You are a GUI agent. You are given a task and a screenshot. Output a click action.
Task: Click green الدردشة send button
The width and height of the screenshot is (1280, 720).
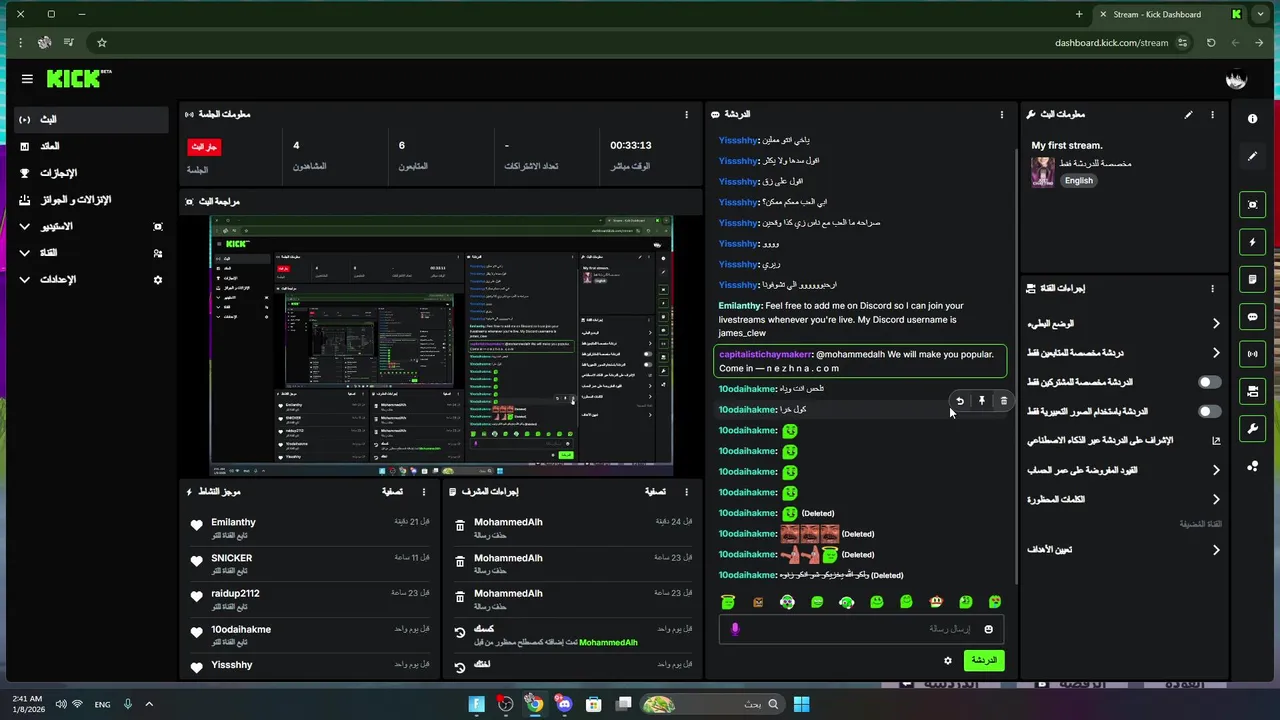984,660
